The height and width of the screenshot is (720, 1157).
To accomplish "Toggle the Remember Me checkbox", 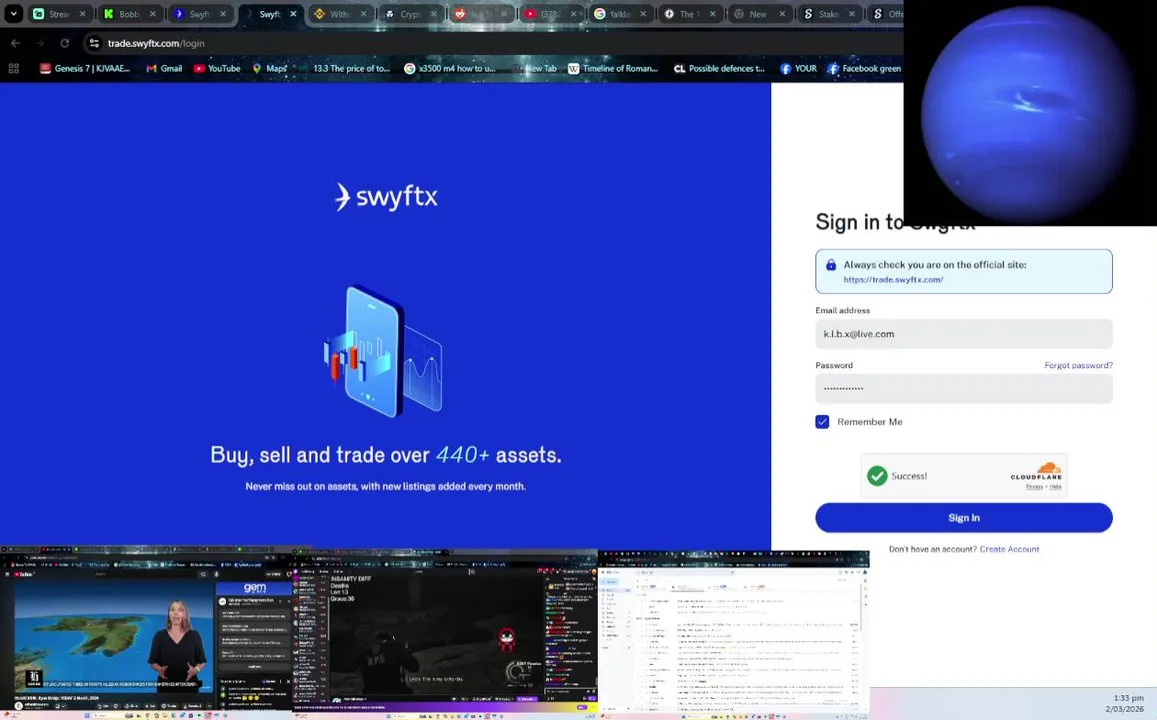I will point(822,422).
